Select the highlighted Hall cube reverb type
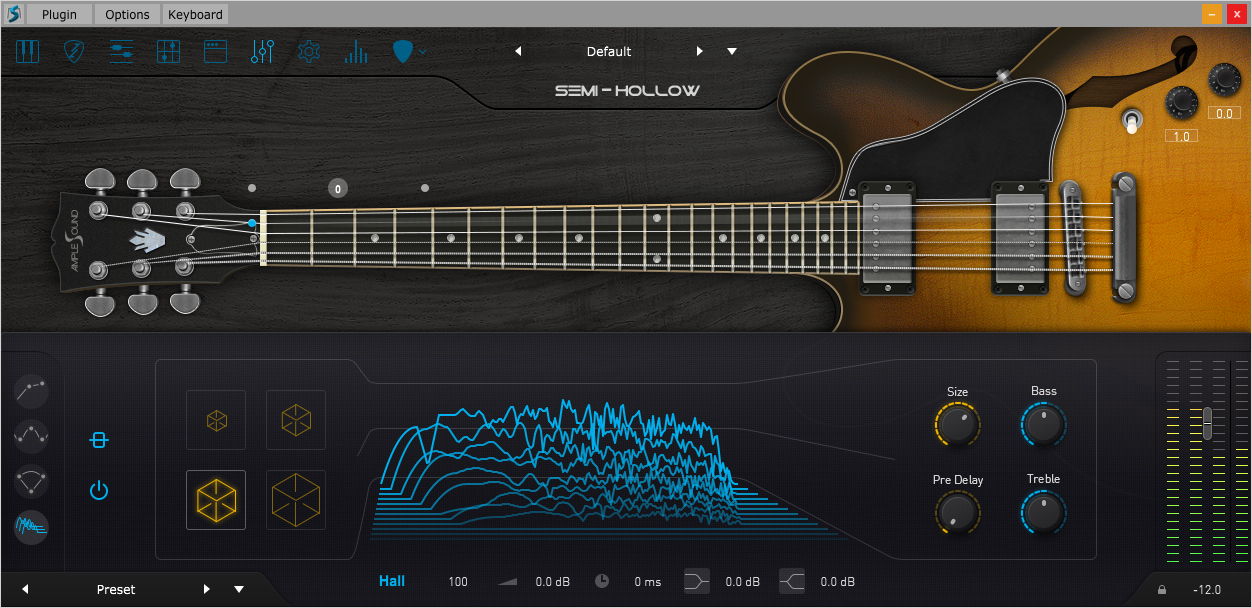 (x=216, y=499)
